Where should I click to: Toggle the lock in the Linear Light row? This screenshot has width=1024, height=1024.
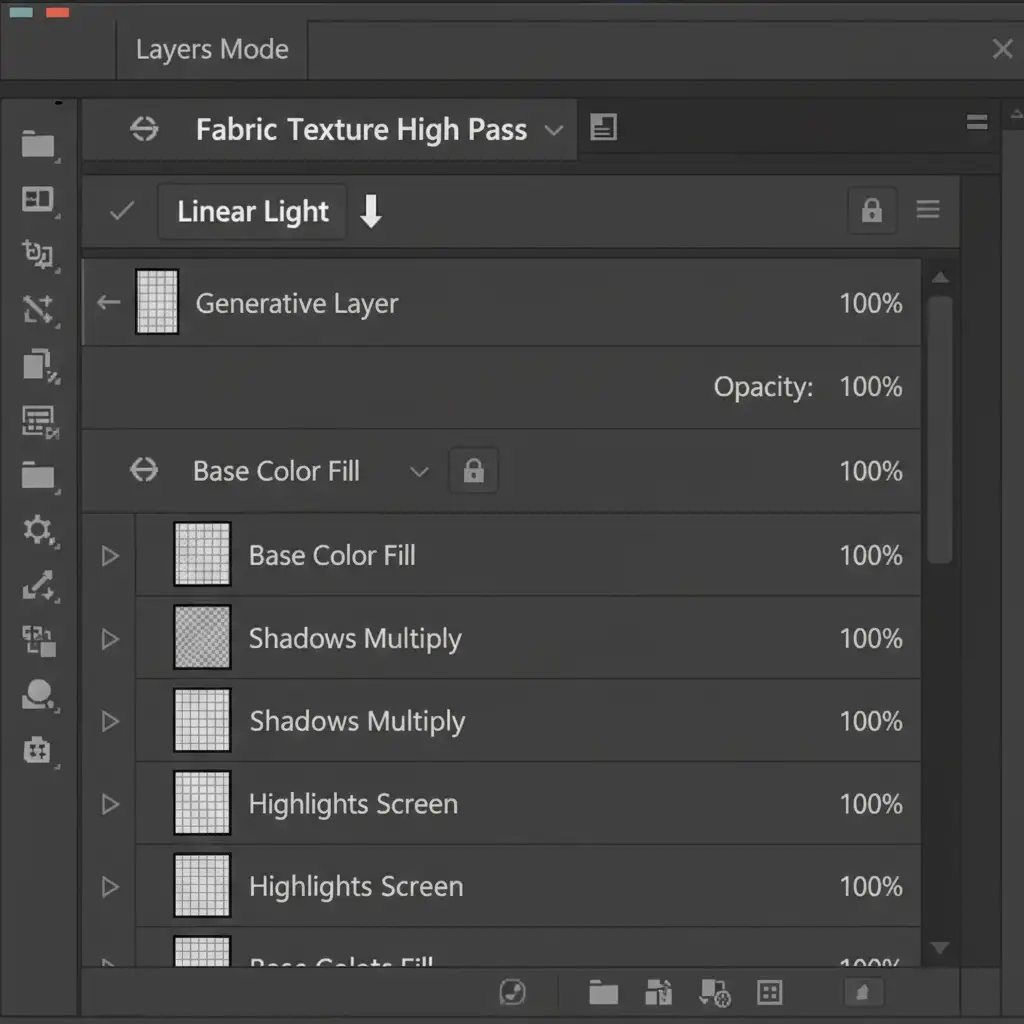tap(871, 210)
